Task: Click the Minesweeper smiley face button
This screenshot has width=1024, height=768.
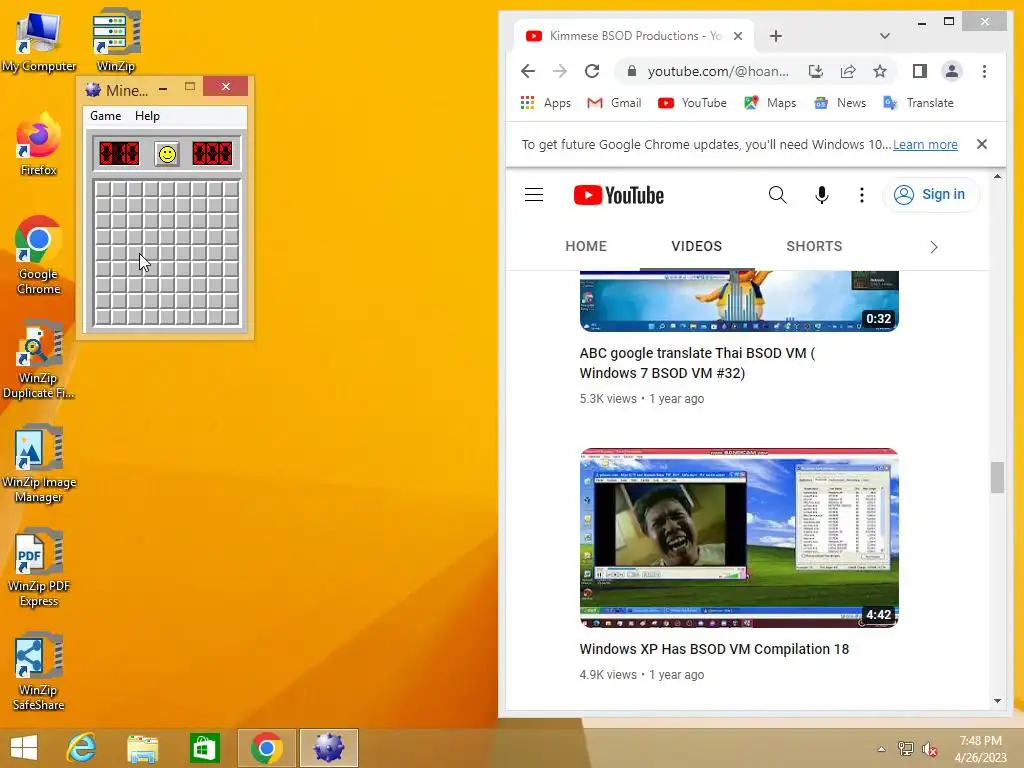Action: pyautogui.click(x=167, y=154)
